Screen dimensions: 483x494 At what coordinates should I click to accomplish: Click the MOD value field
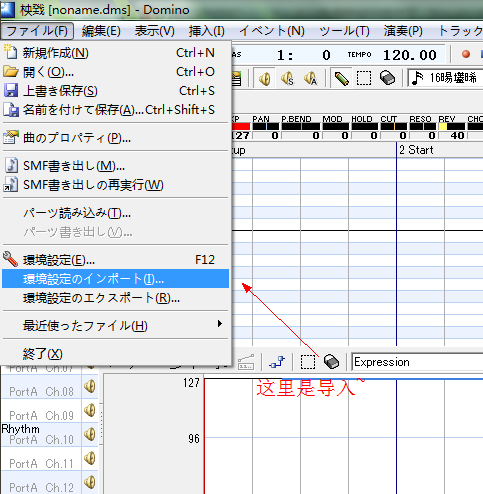pyautogui.click(x=336, y=135)
